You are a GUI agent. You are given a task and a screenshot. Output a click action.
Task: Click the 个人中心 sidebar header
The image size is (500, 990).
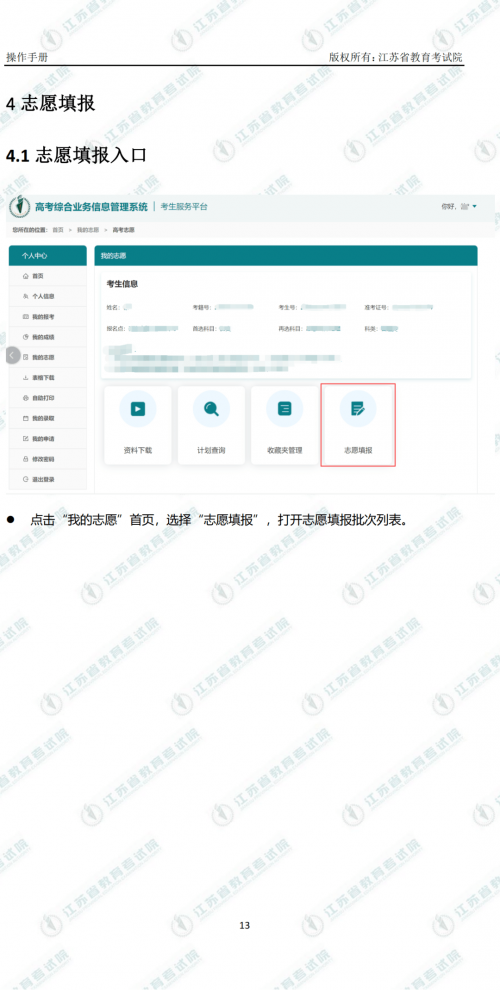click(x=47, y=256)
